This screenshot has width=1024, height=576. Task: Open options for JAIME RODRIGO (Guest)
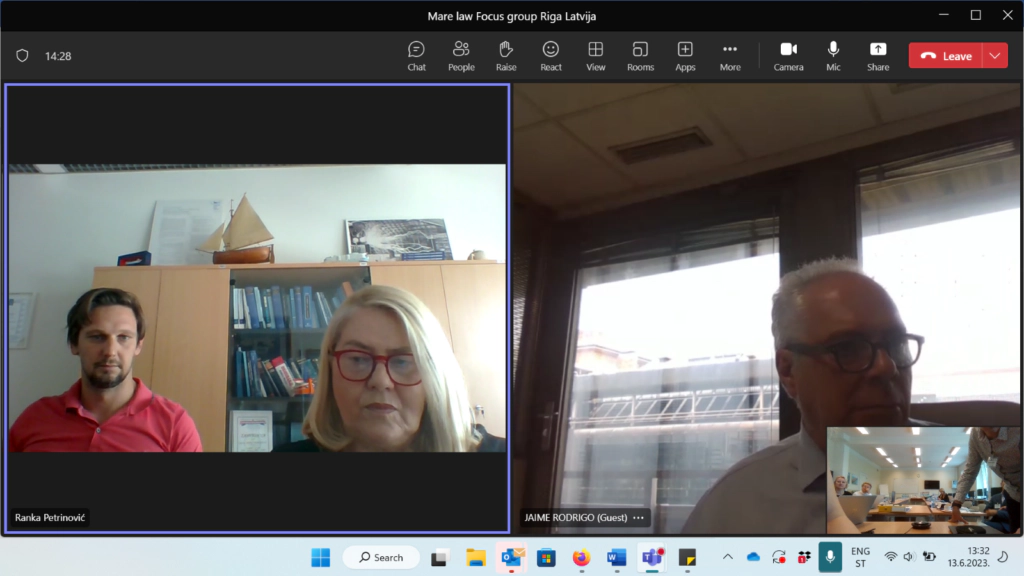638,518
